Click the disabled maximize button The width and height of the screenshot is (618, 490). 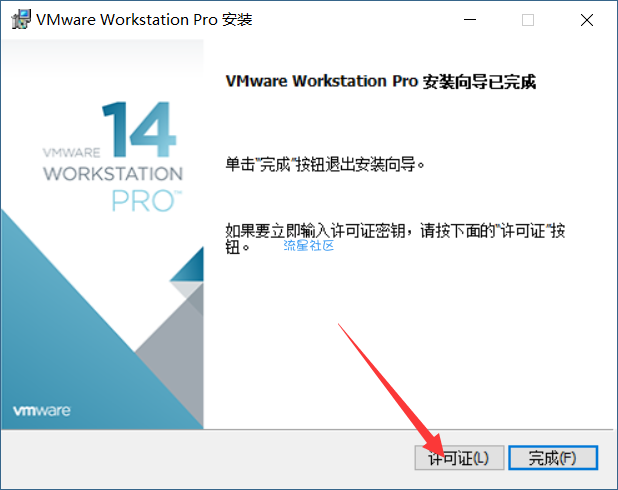(528, 20)
